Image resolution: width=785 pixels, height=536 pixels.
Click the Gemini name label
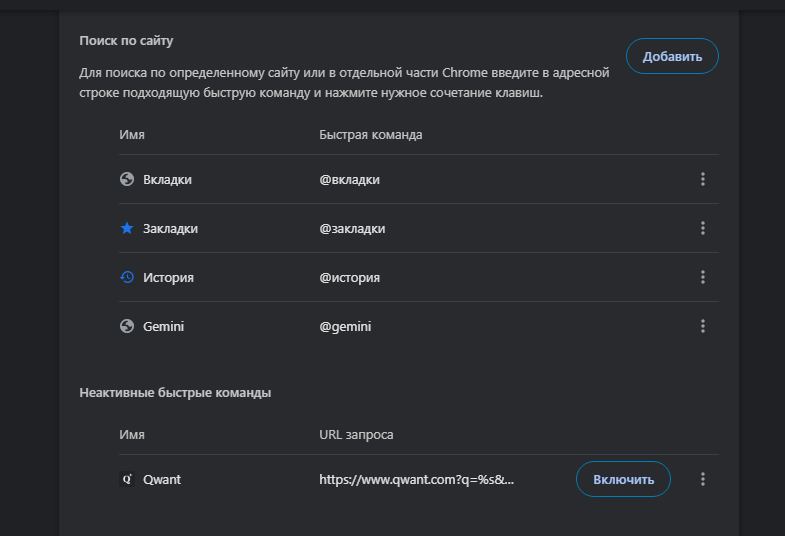[164, 326]
